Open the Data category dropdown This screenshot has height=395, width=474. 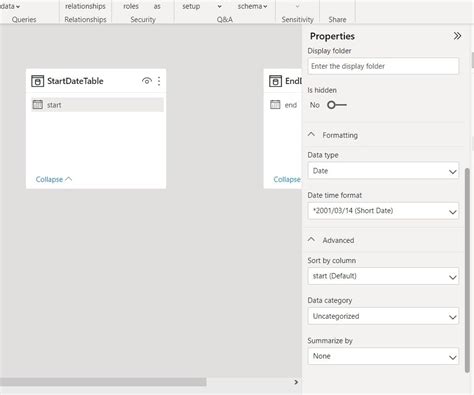point(383,316)
